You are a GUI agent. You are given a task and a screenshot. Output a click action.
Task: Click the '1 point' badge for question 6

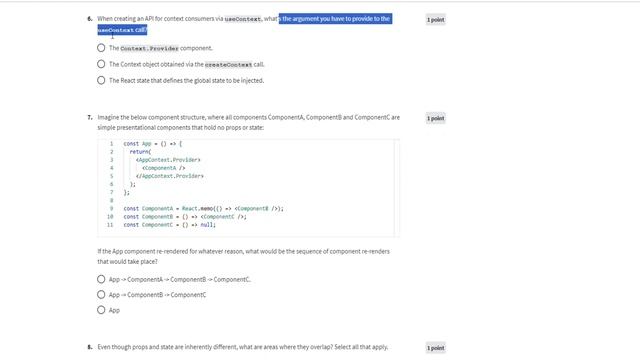[436, 20]
